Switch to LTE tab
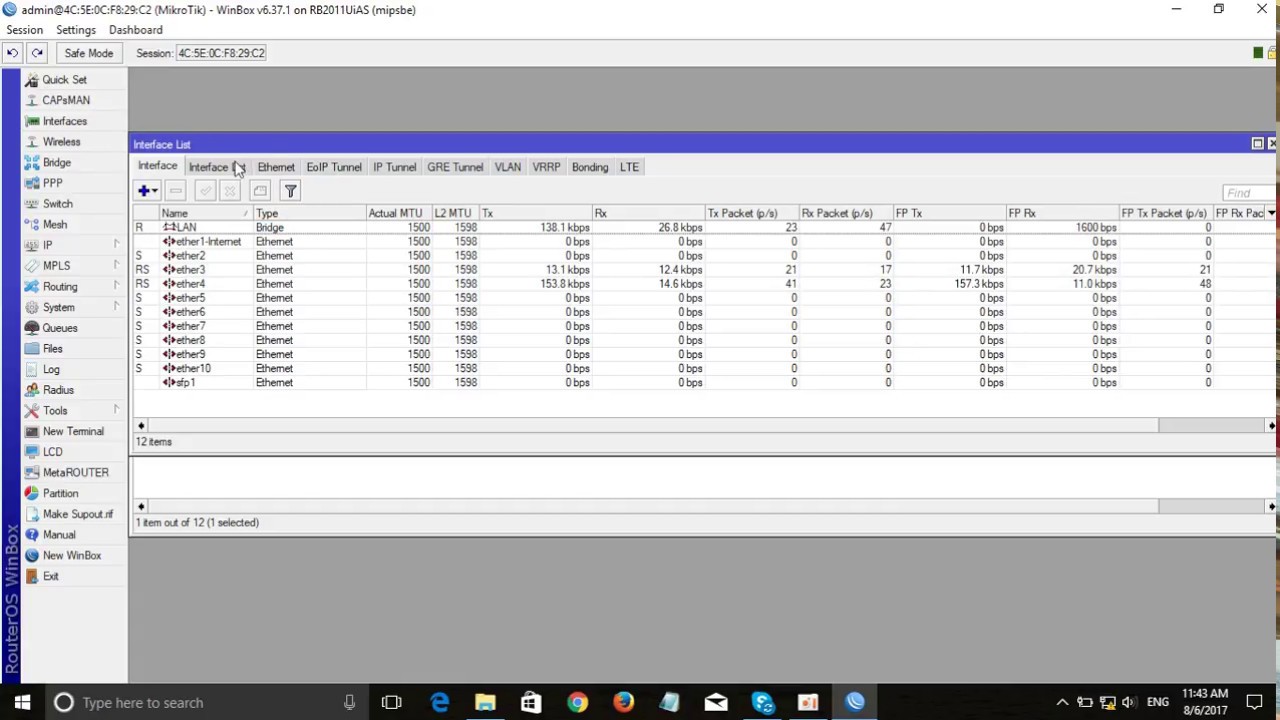1280x720 pixels. (629, 167)
